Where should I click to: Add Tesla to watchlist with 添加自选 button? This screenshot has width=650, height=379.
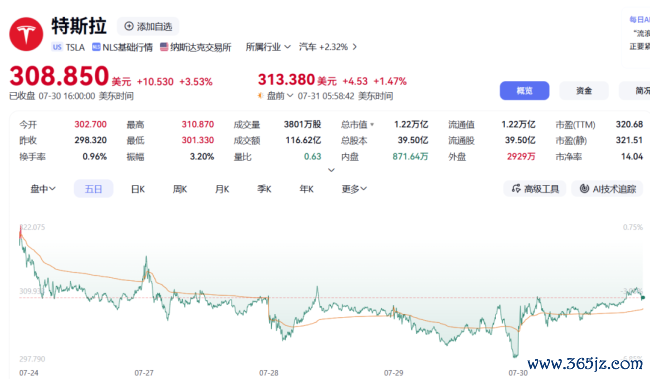point(148,27)
